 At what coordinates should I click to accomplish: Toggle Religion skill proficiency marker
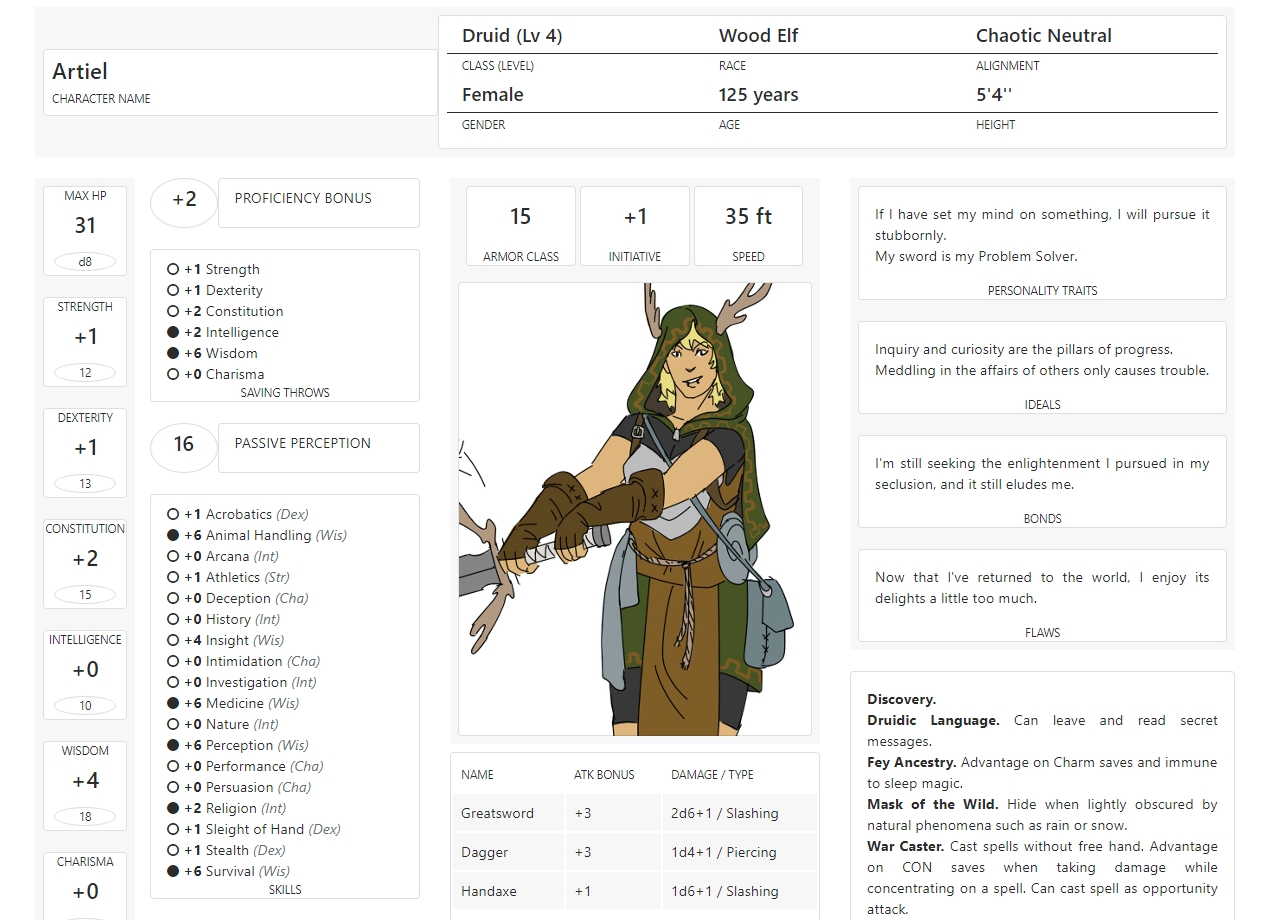tap(173, 809)
